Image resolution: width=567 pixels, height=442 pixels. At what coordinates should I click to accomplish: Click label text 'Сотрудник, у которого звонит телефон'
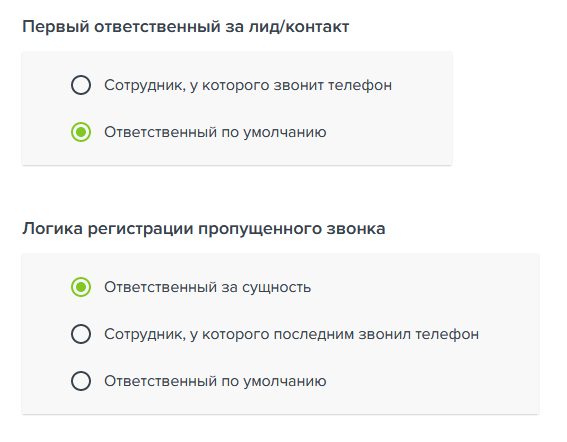click(248, 86)
